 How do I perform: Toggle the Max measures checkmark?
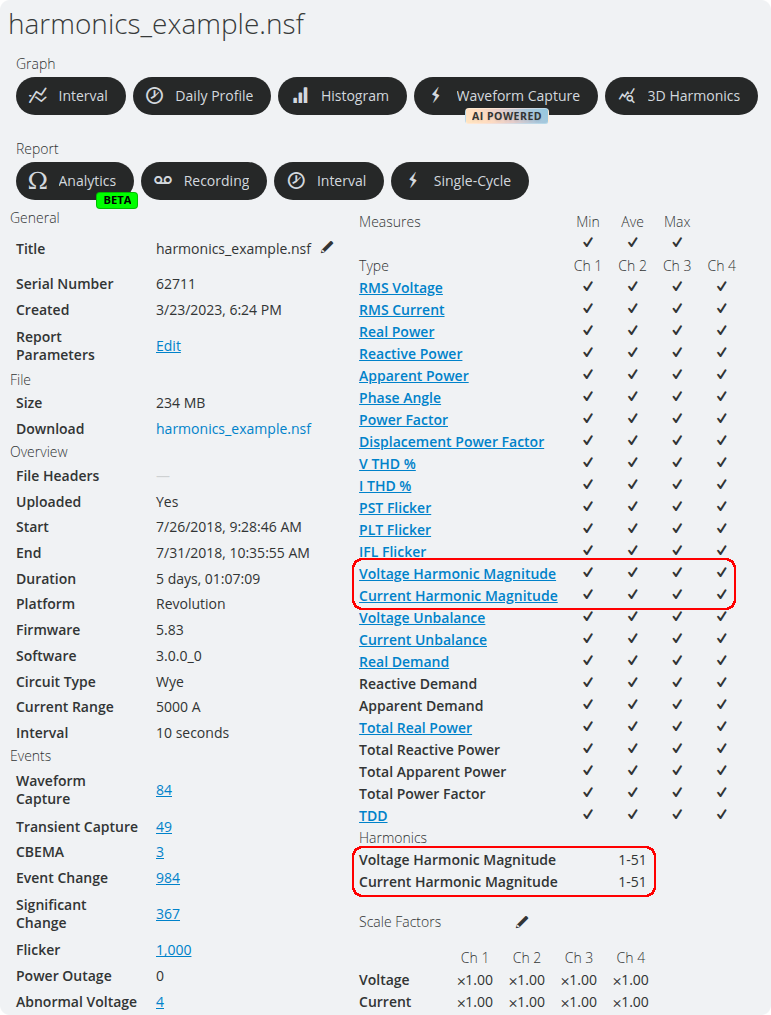[x=677, y=242]
